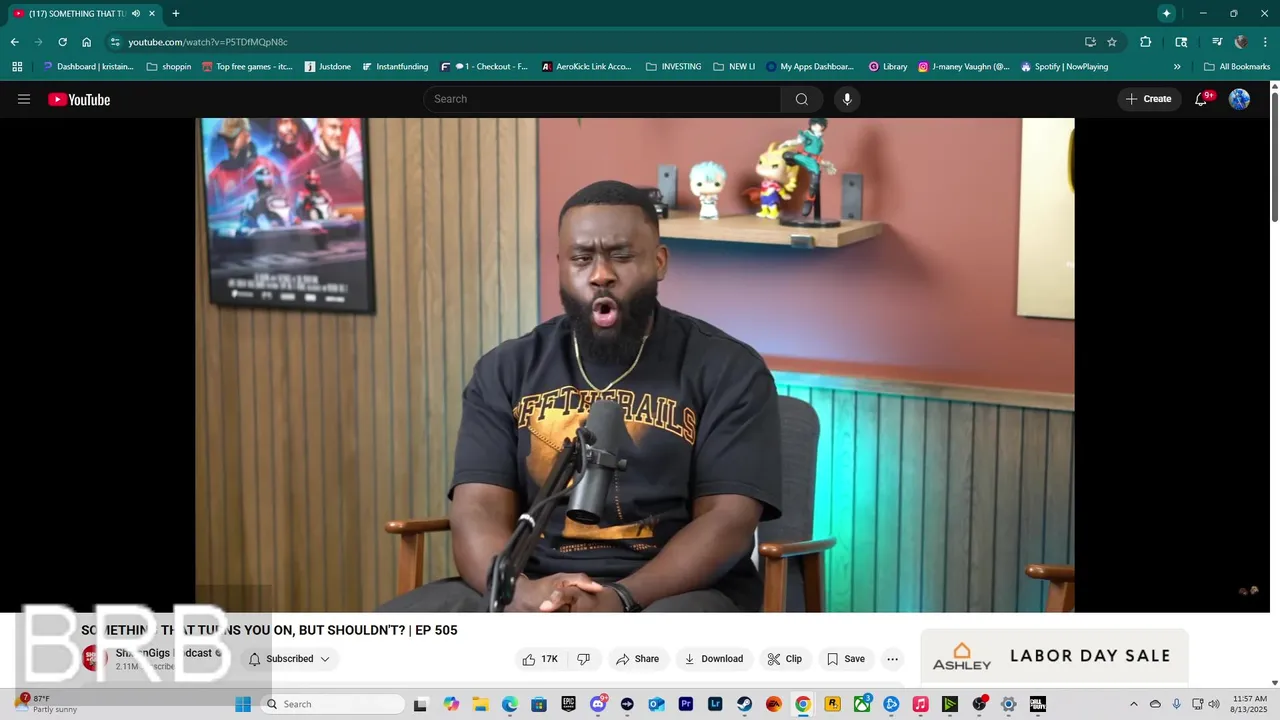
Task: Go to the YouTube home logo
Action: point(79,99)
